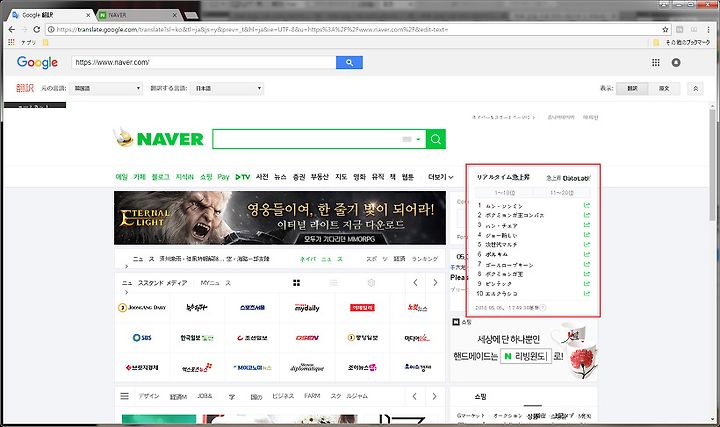Image resolution: width=720 pixels, height=427 pixels.
Task: Click the help icon beside the ranking timestamp
Action: click(x=543, y=308)
